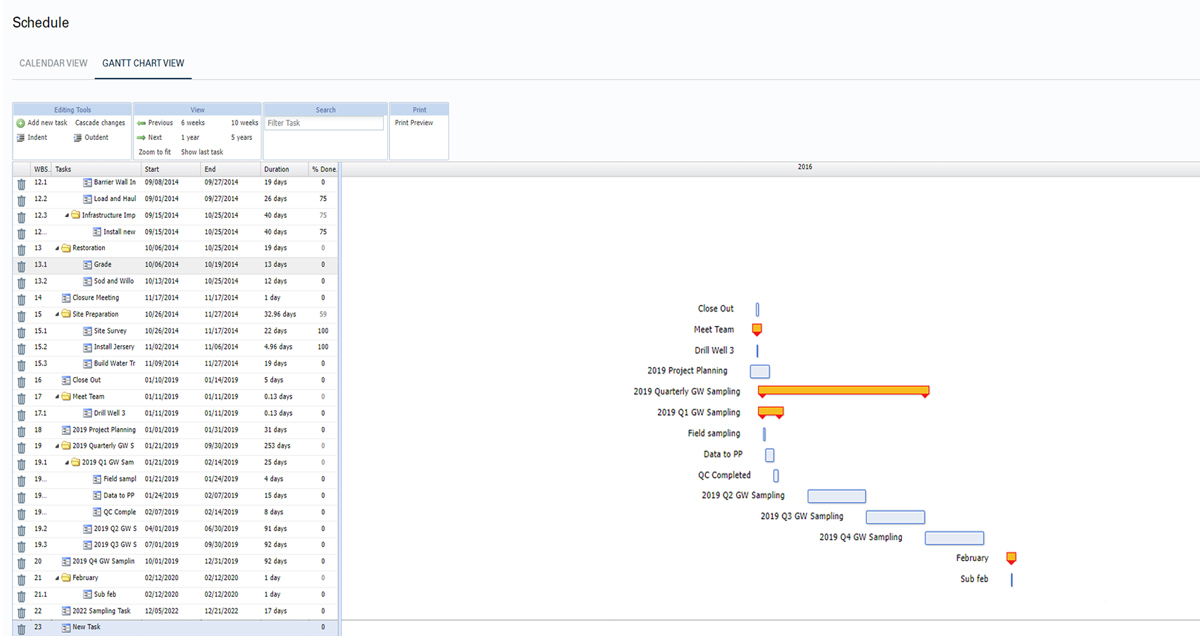Select the GANTT CHART VIEW tab
The width and height of the screenshot is (1200, 636).
143,62
